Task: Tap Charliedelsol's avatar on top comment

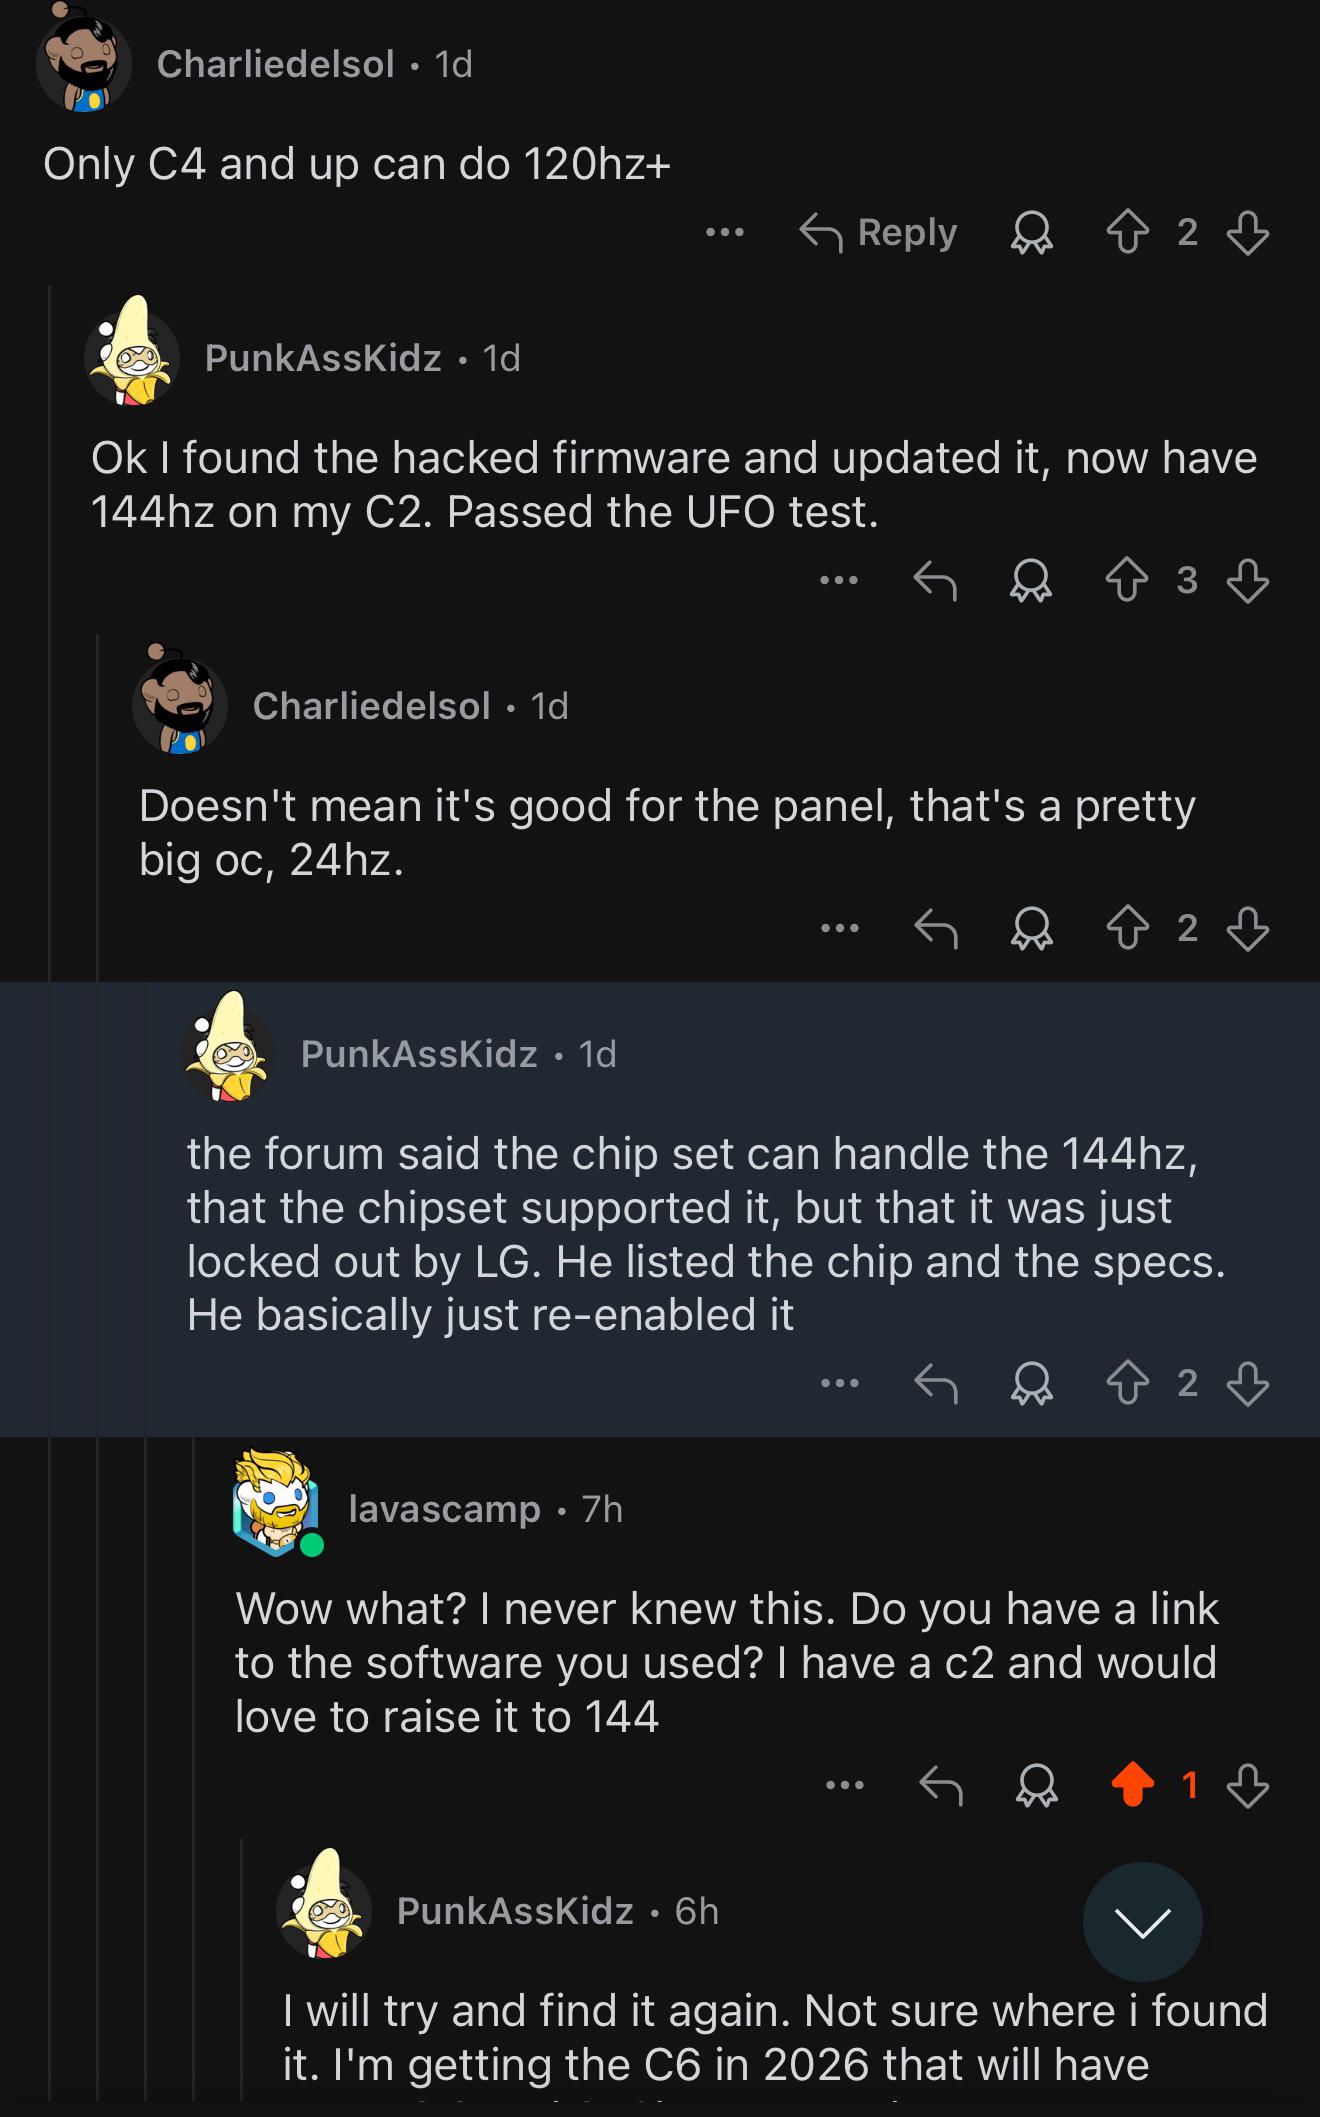Action: 84,62
